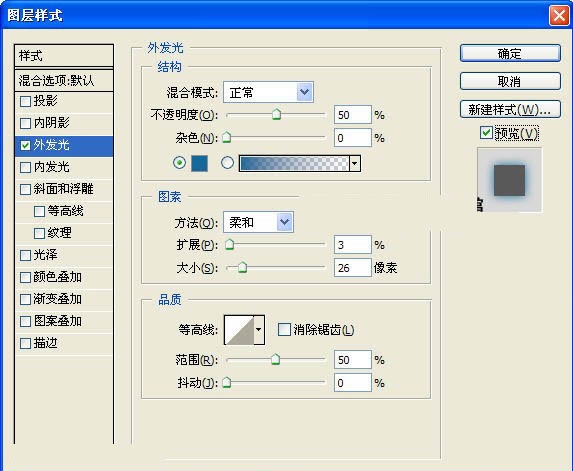Click the 不透明度 opacity slider handle

[x=277, y=114]
